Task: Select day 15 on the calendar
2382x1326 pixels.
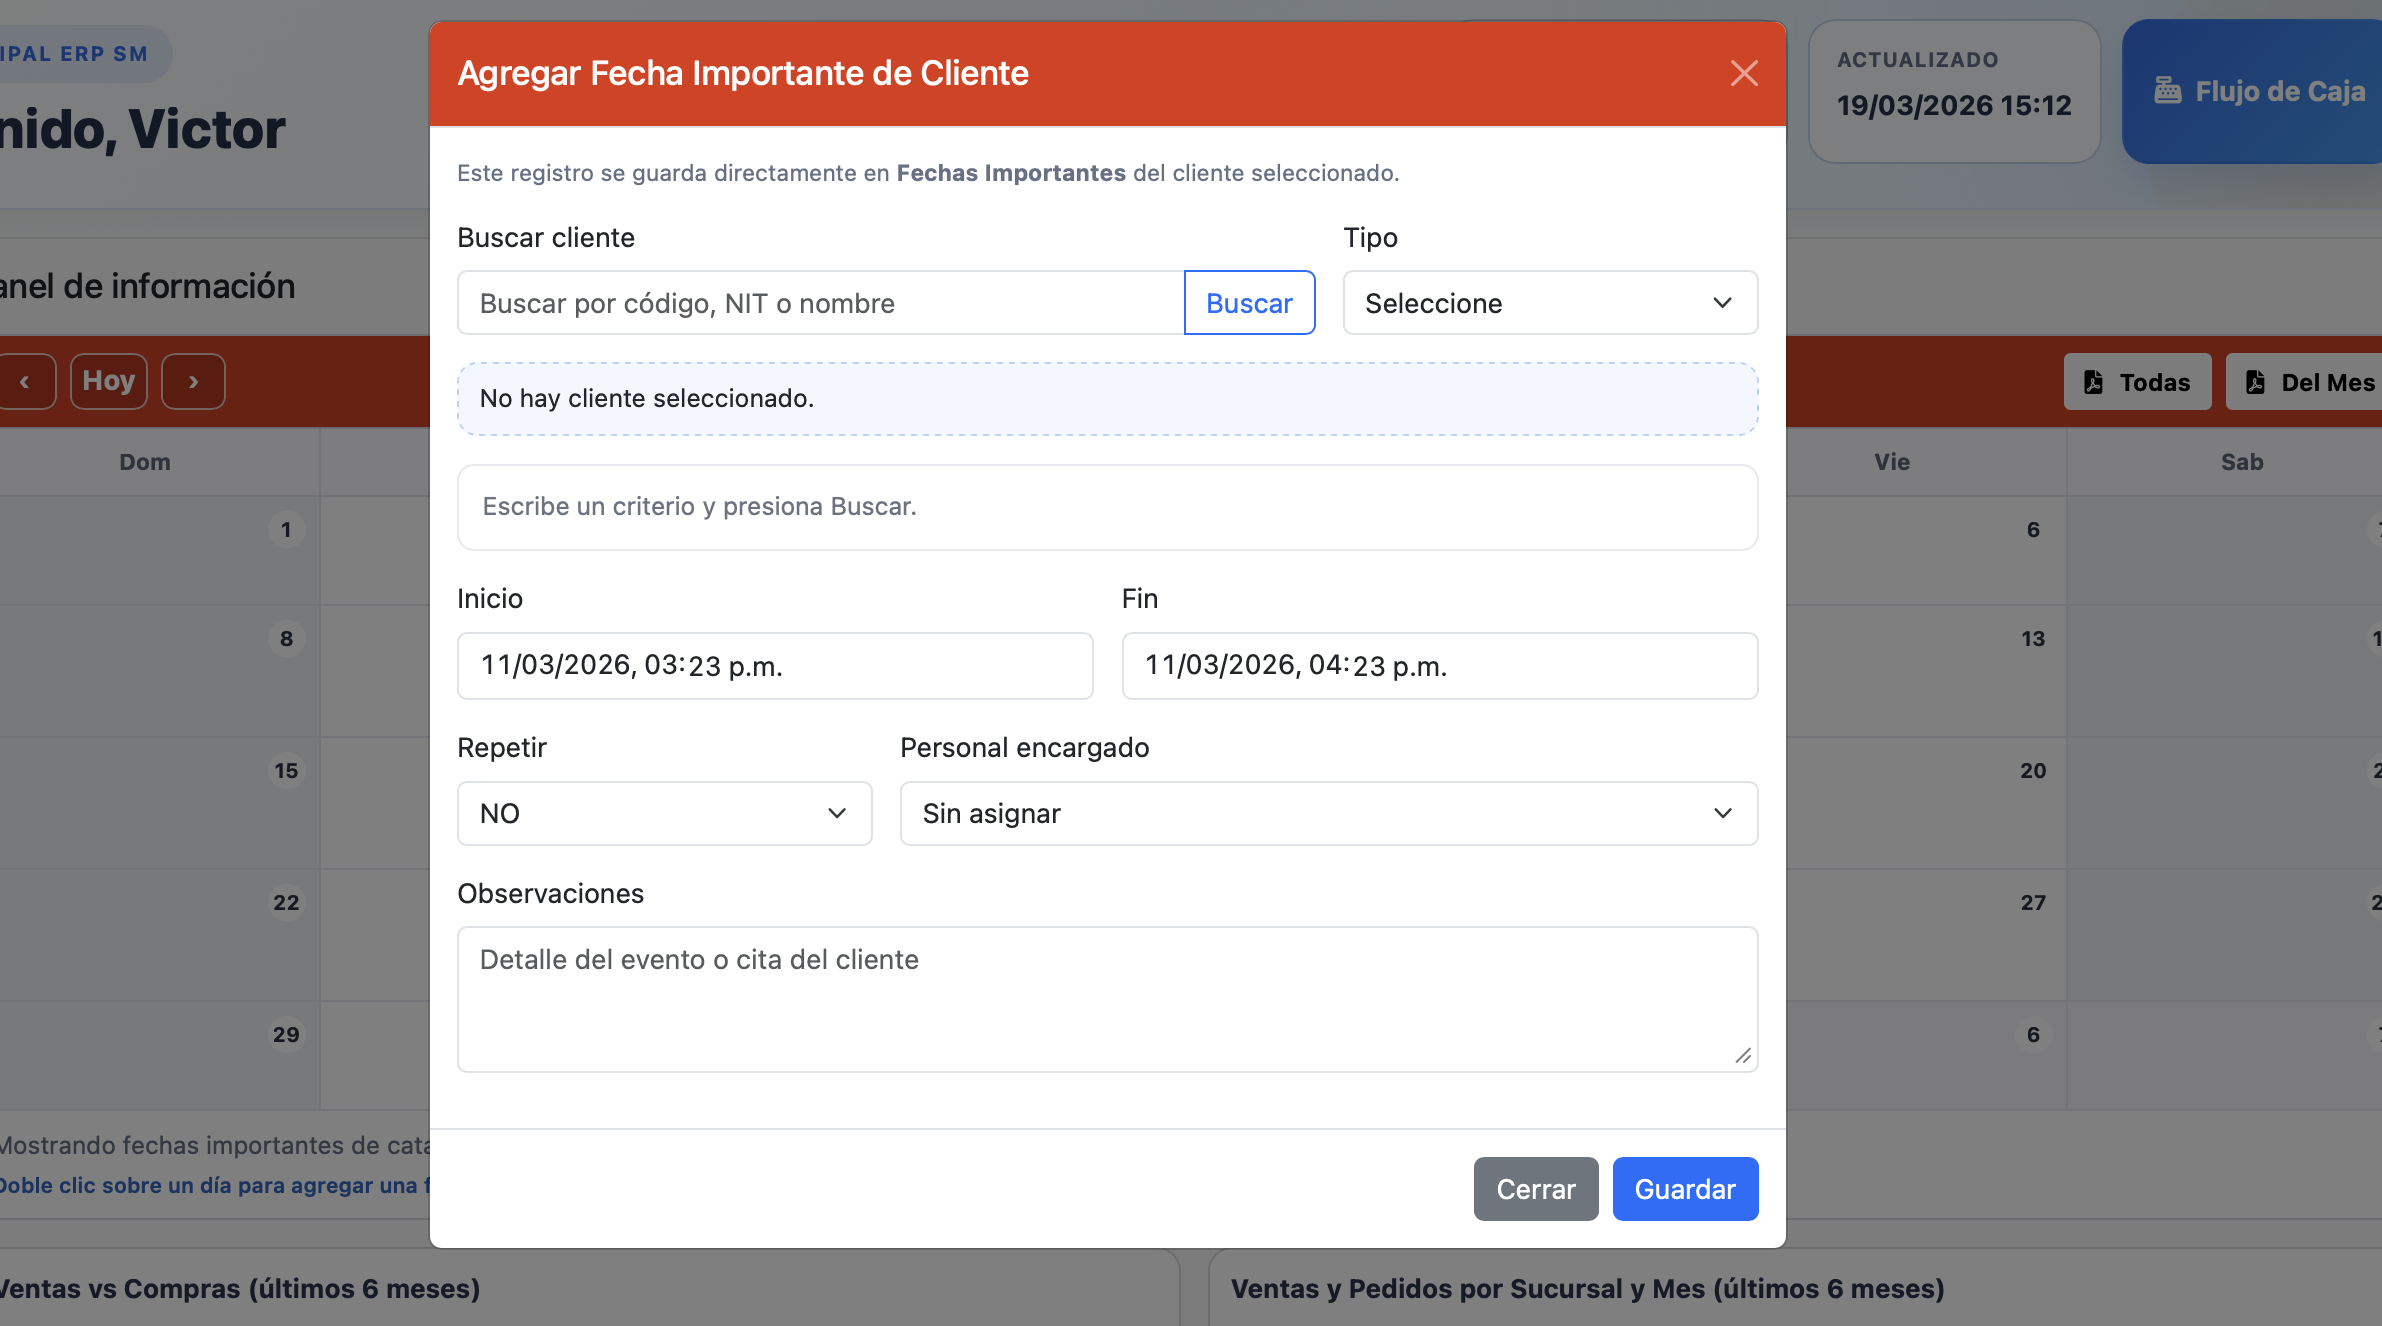Action: pos(285,771)
